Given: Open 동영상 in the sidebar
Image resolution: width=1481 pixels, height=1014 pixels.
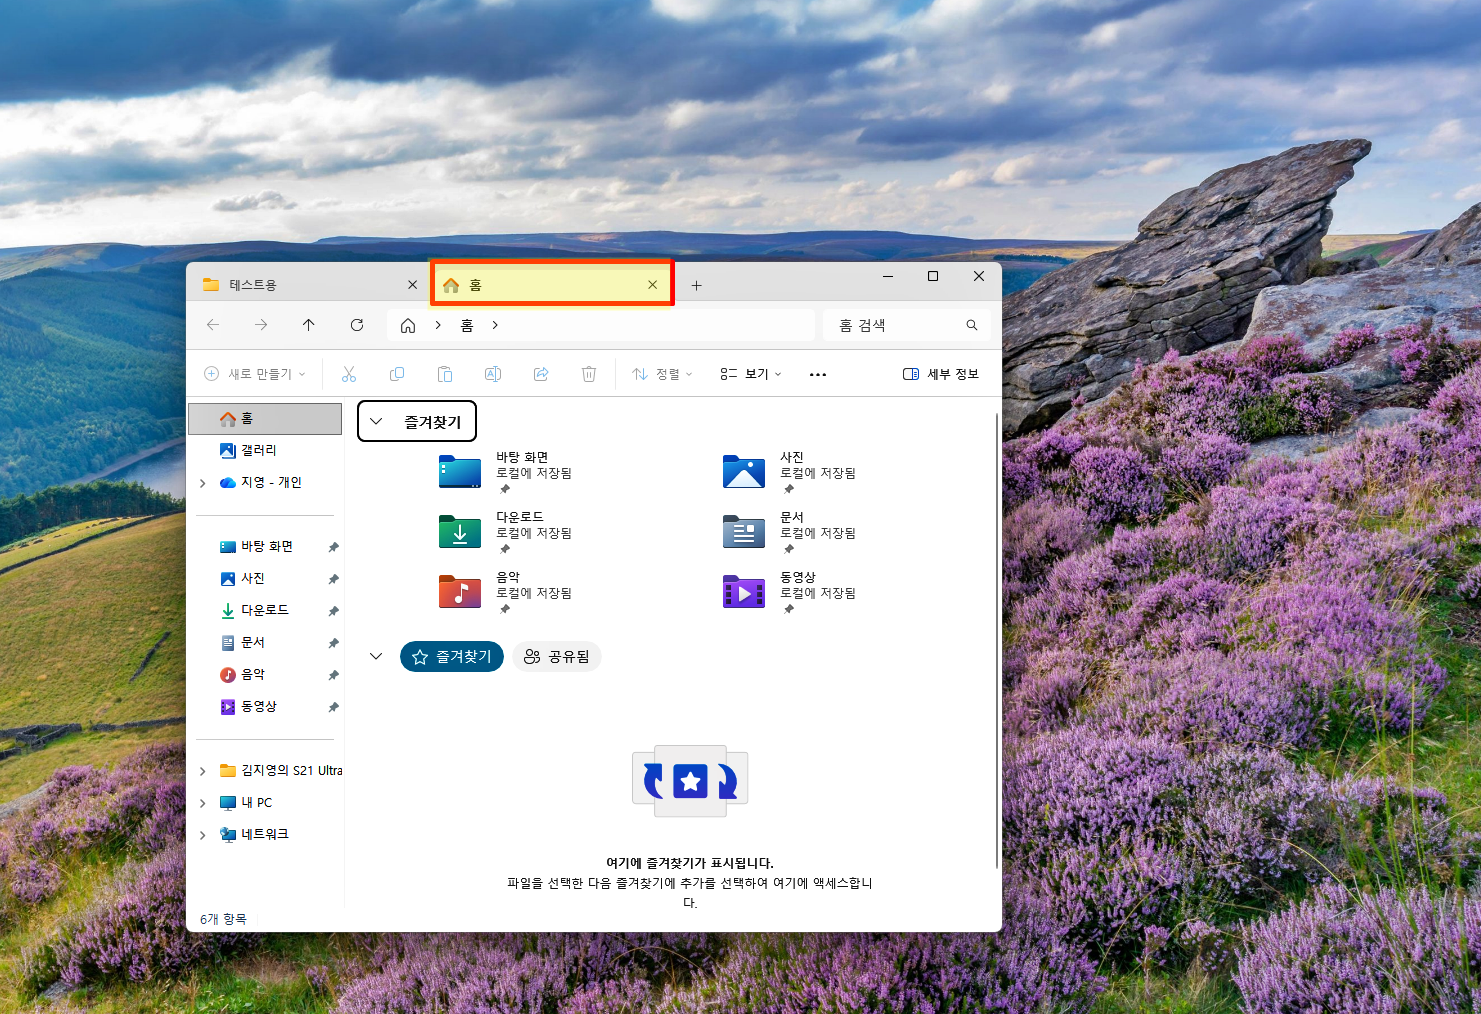Looking at the screenshot, I should 248,707.
